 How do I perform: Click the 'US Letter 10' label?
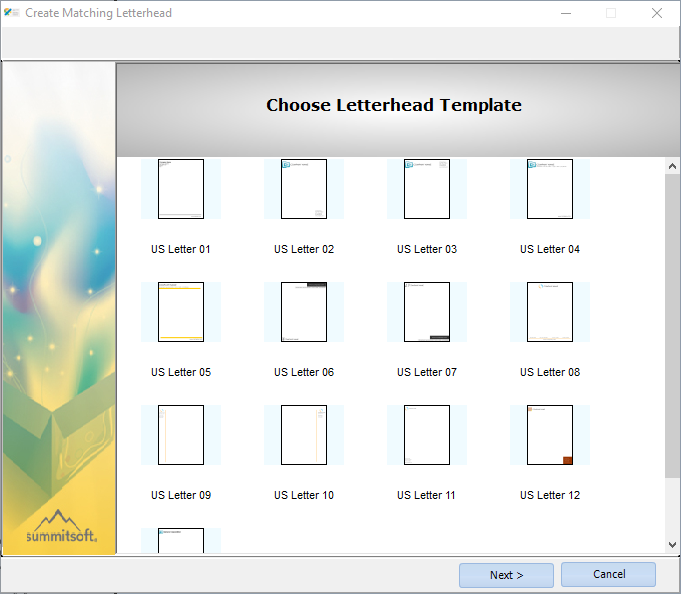304,495
